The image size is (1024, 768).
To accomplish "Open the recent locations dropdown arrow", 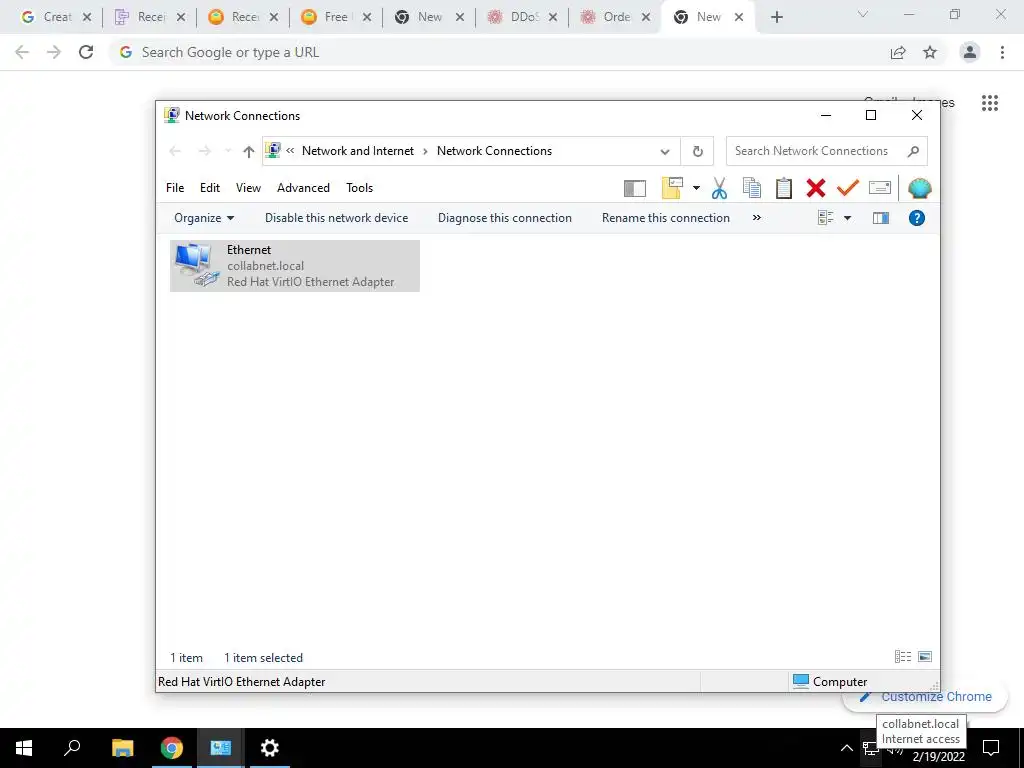I will (x=227, y=152).
